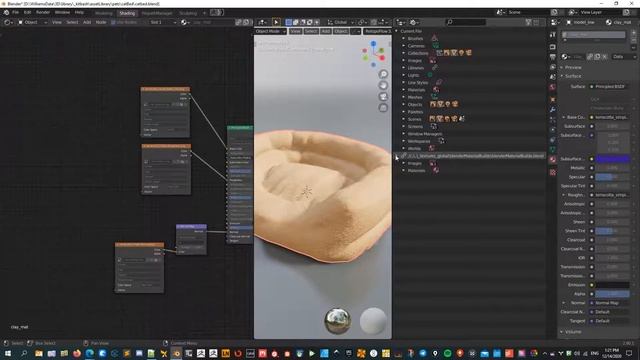Open the material Slot 1 dropdown
The height and width of the screenshot is (360, 640).
(x=162, y=22)
